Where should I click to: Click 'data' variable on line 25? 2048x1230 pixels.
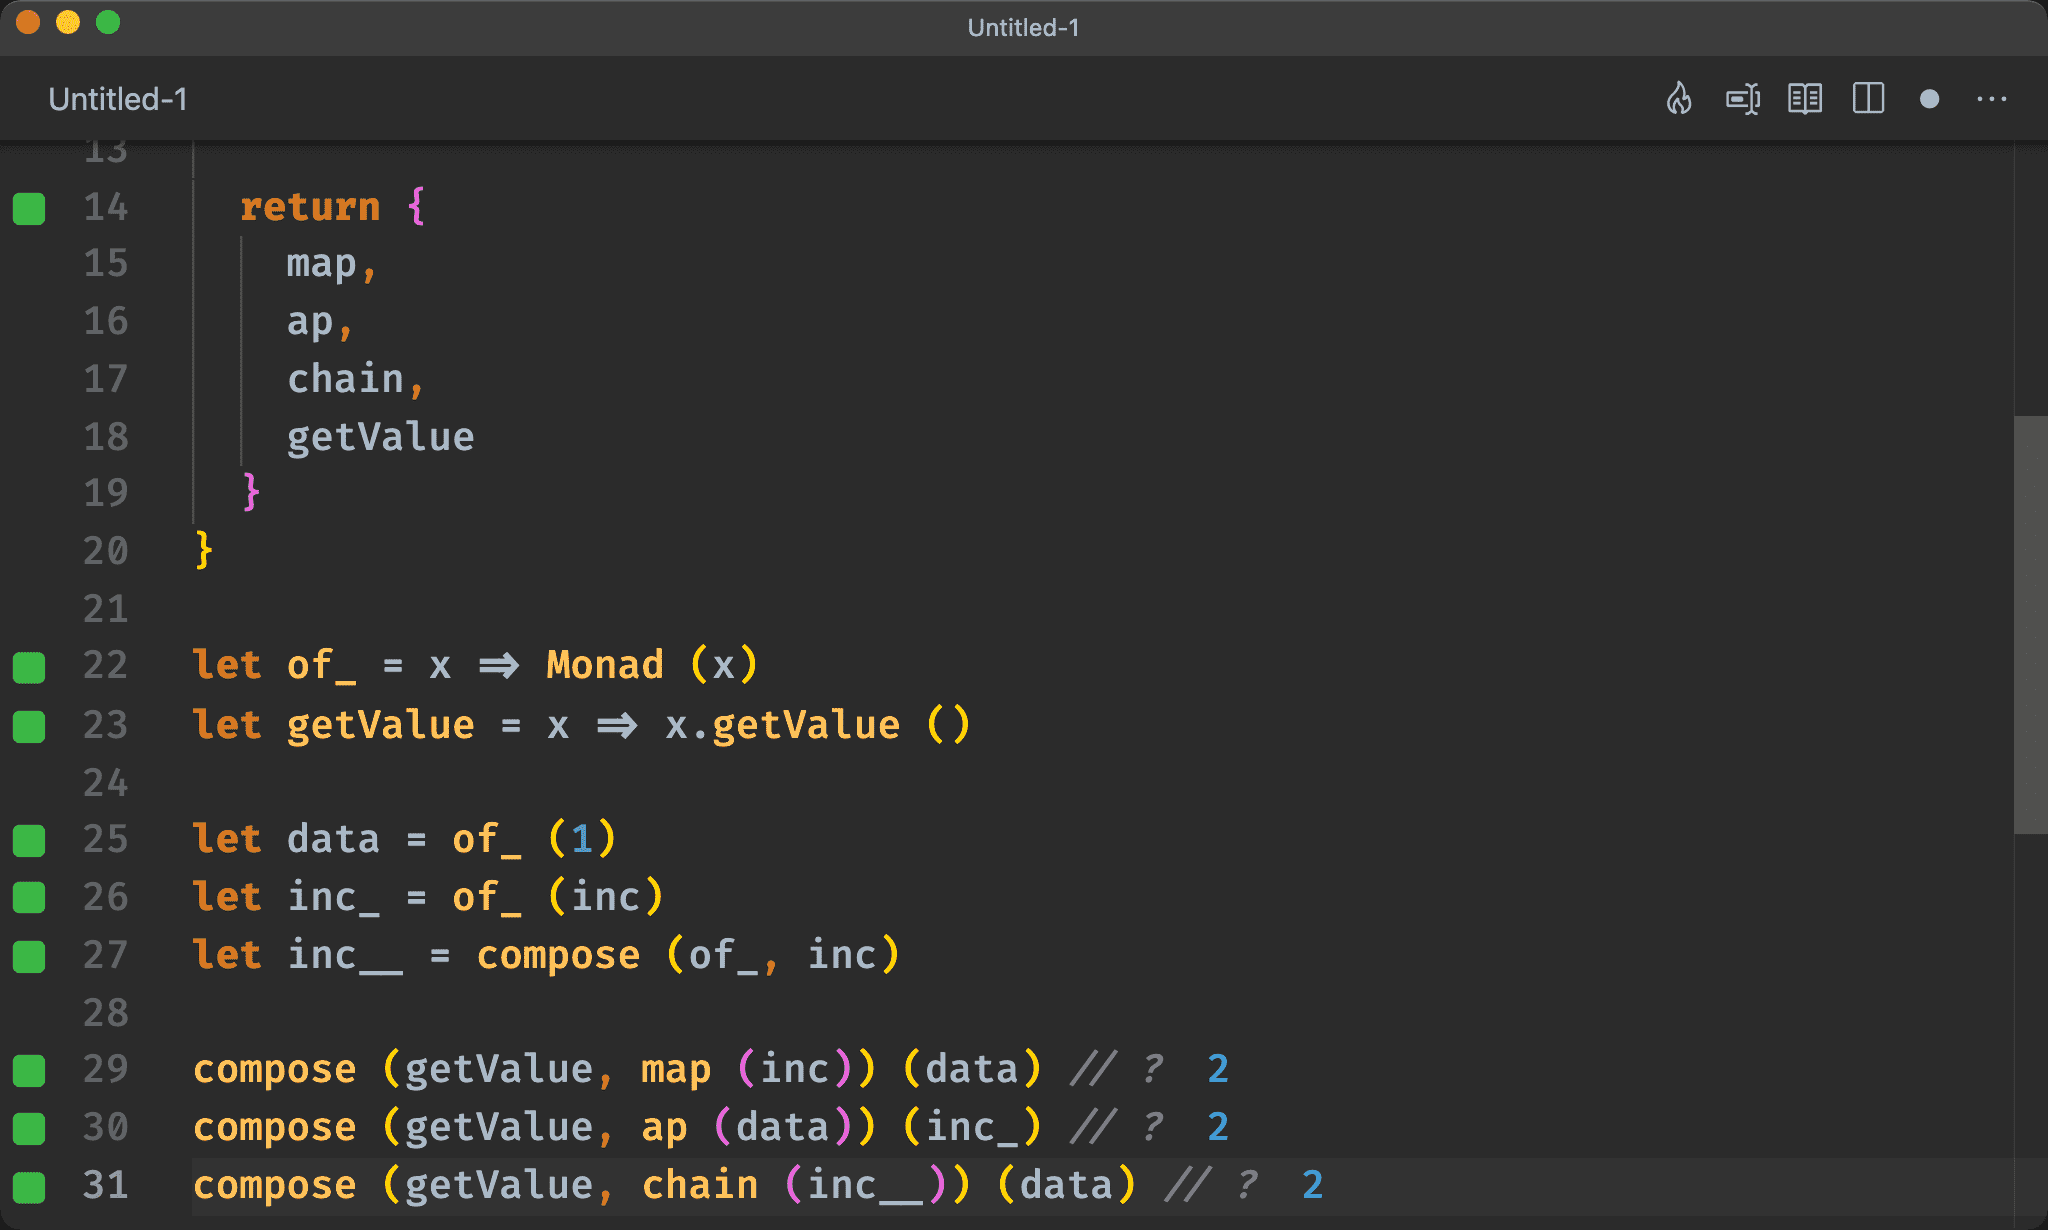click(333, 839)
